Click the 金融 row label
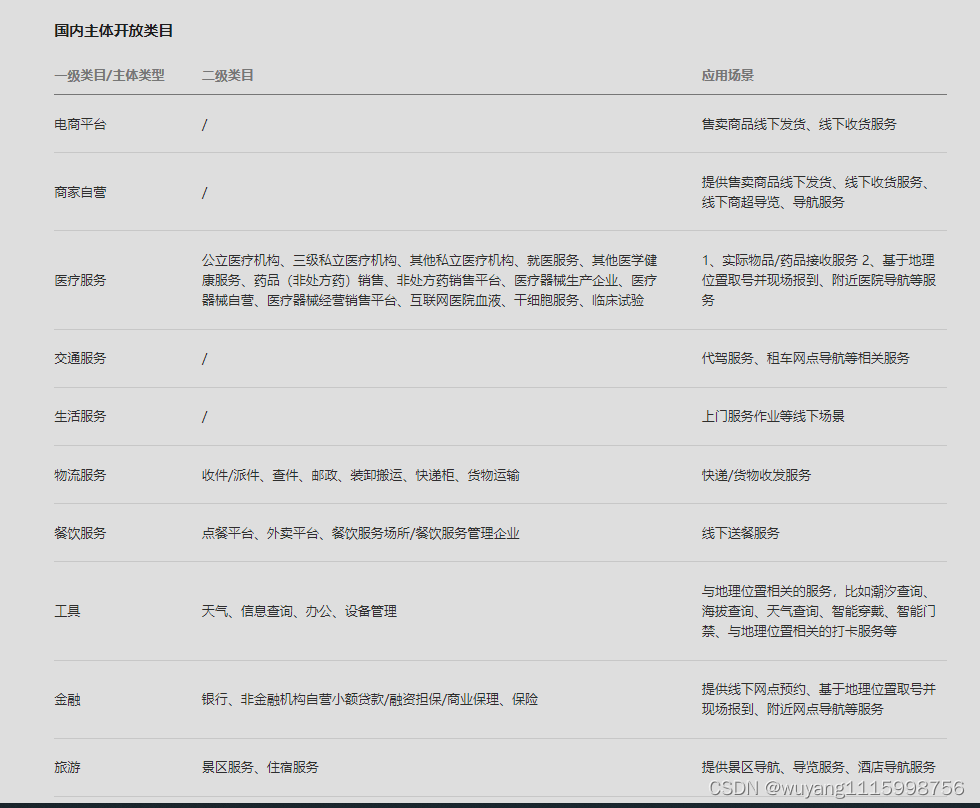Image resolution: width=980 pixels, height=808 pixels. click(x=67, y=699)
